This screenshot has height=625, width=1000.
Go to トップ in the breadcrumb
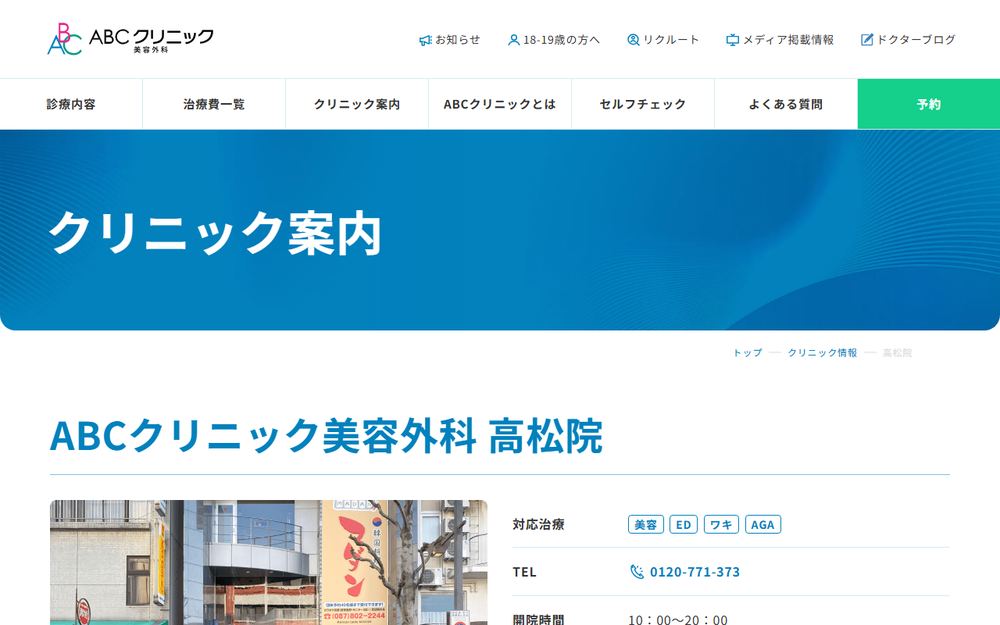[747, 353]
